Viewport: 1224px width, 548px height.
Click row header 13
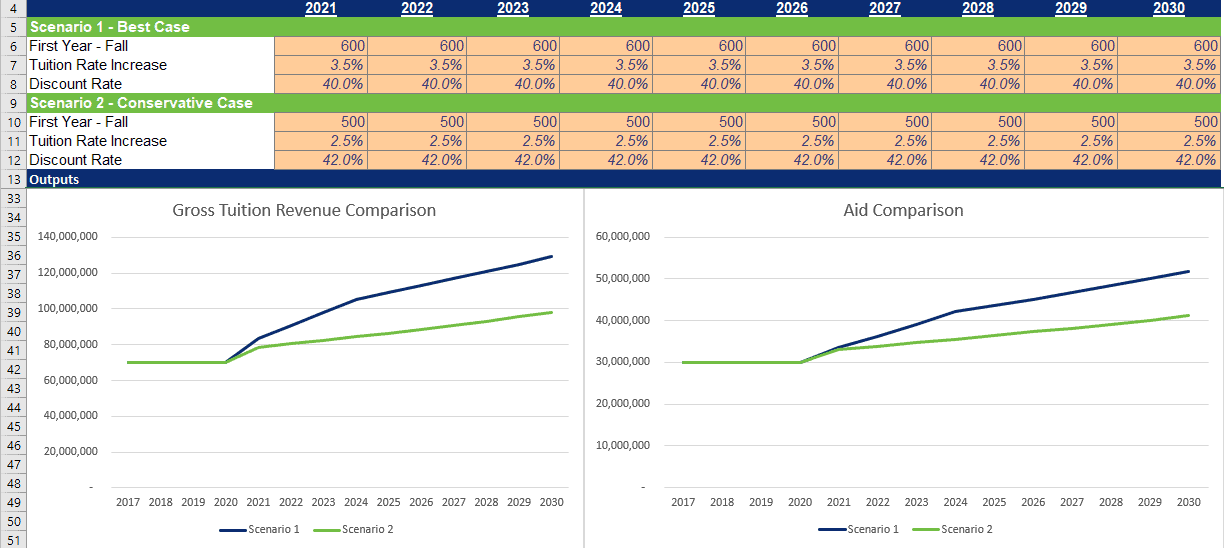[x=14, y=180]
